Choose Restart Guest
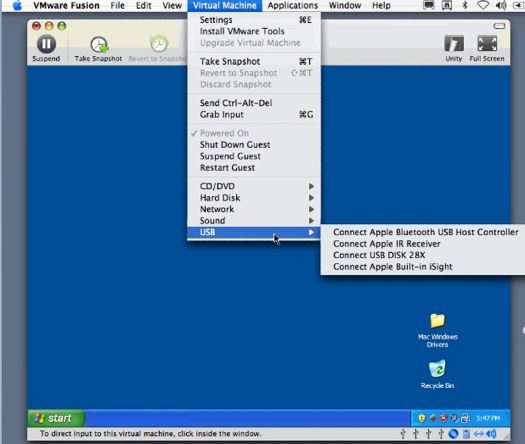This screenshot has height=444, width=525. tap(254, 168)
